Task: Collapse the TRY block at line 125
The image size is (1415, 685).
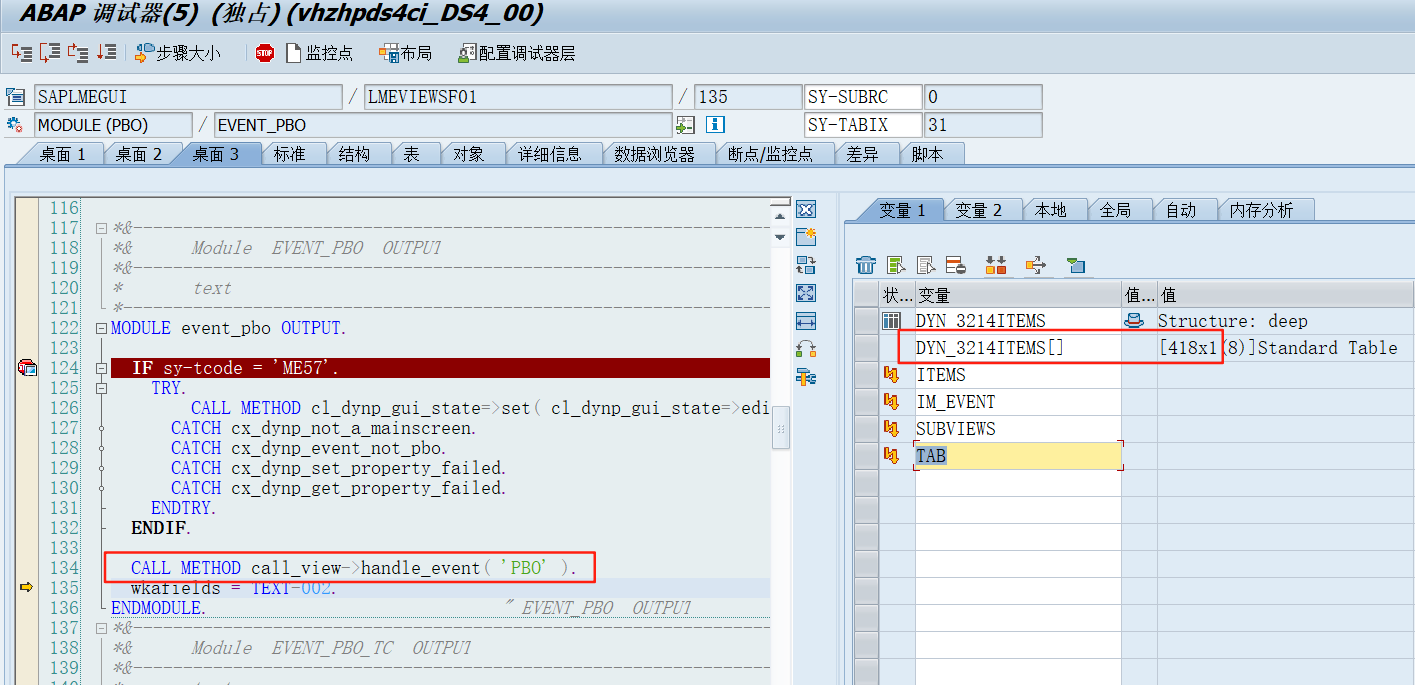Action: point(101,387)
